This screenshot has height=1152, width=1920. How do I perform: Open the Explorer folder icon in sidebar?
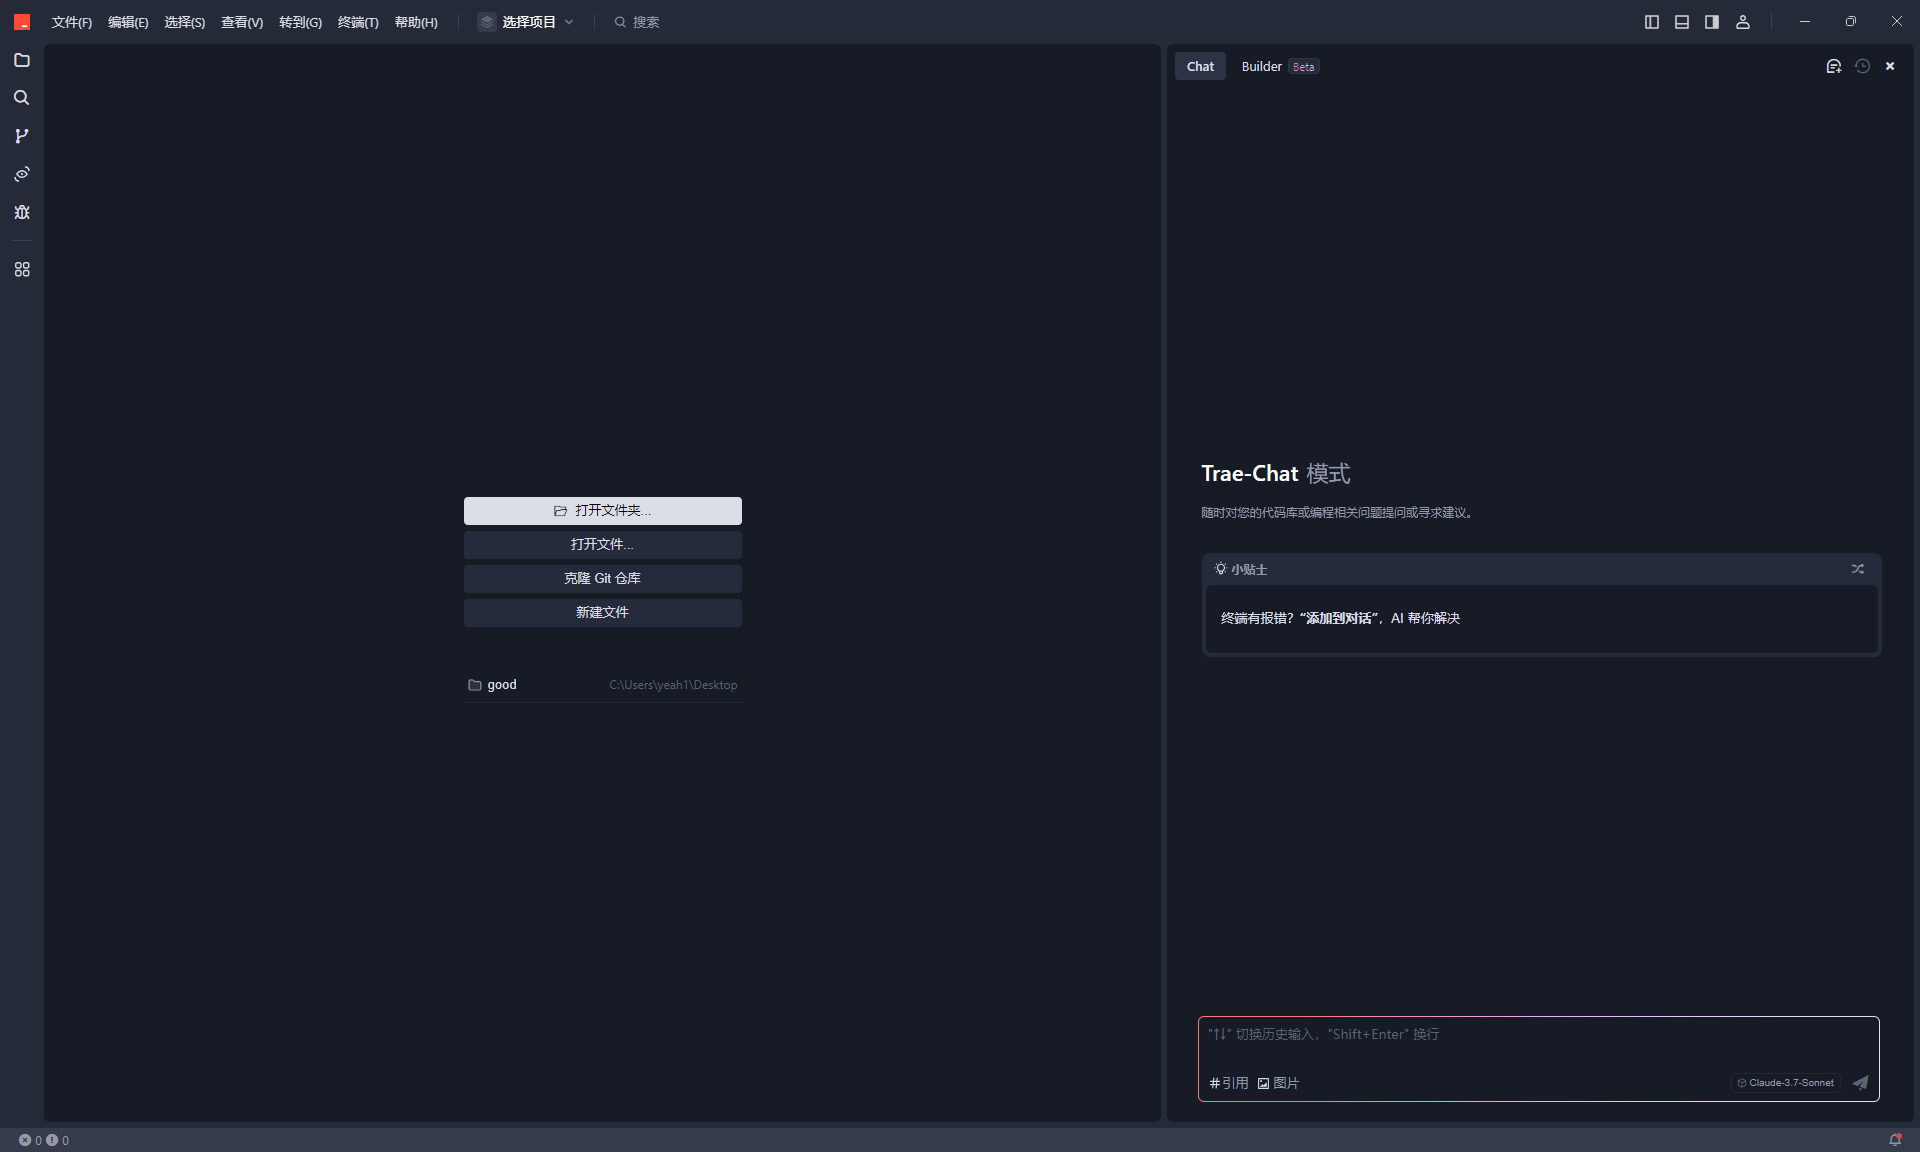(x=22, y=60)
